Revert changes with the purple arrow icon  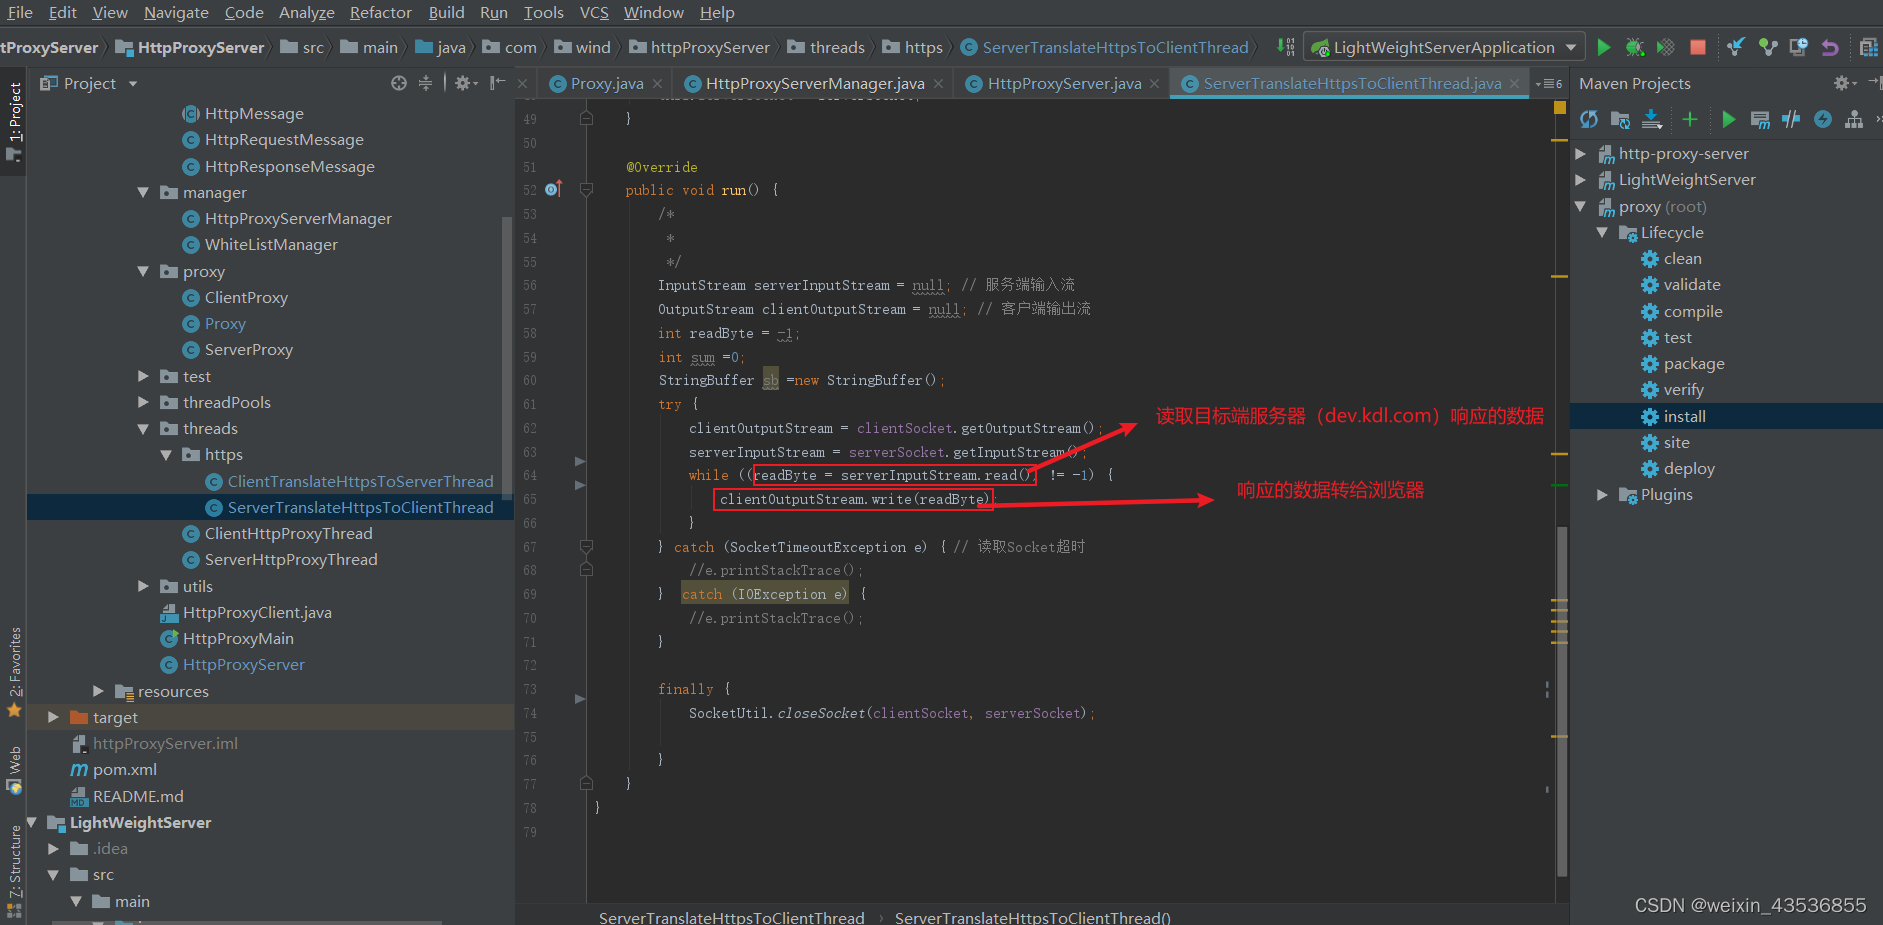click(x=1830, y=47)
